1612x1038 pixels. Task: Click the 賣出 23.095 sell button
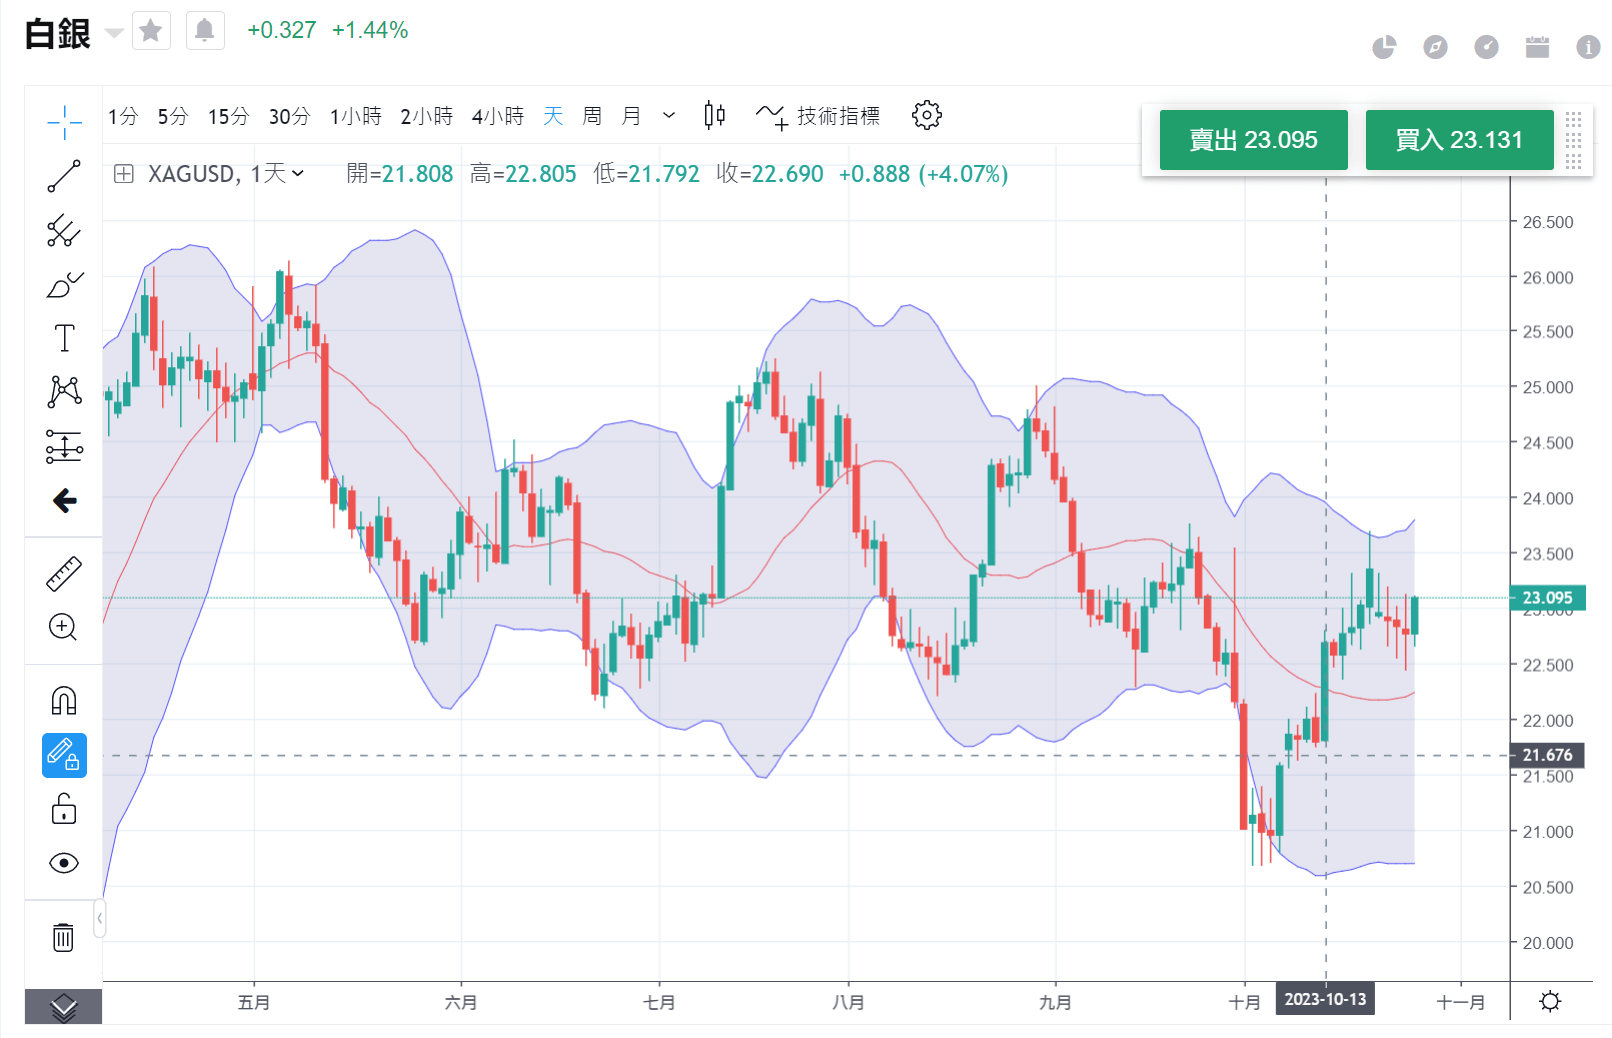click(x=1253, y=140)
